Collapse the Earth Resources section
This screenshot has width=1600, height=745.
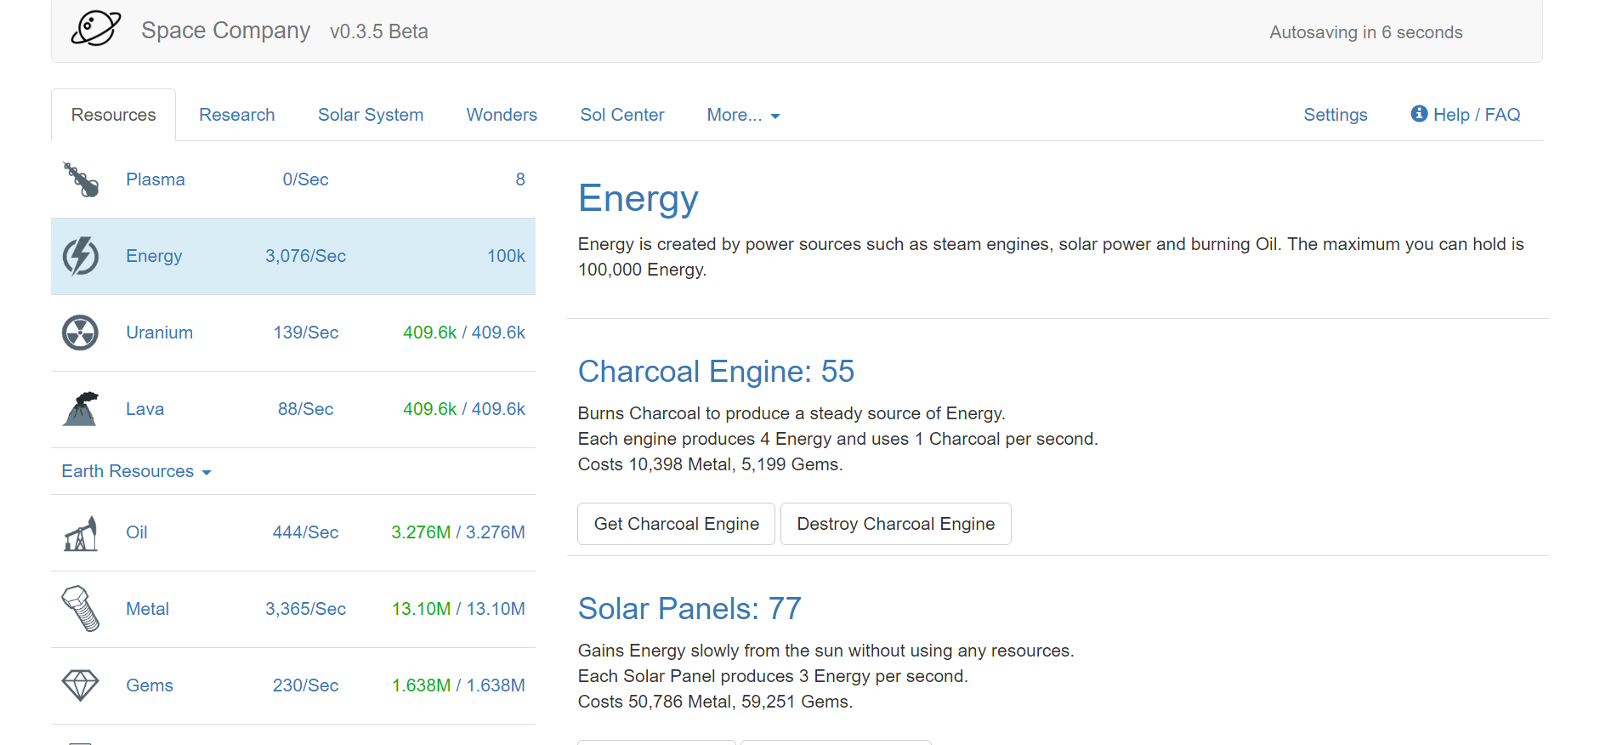pyautogui.click(x=136, y=471)
